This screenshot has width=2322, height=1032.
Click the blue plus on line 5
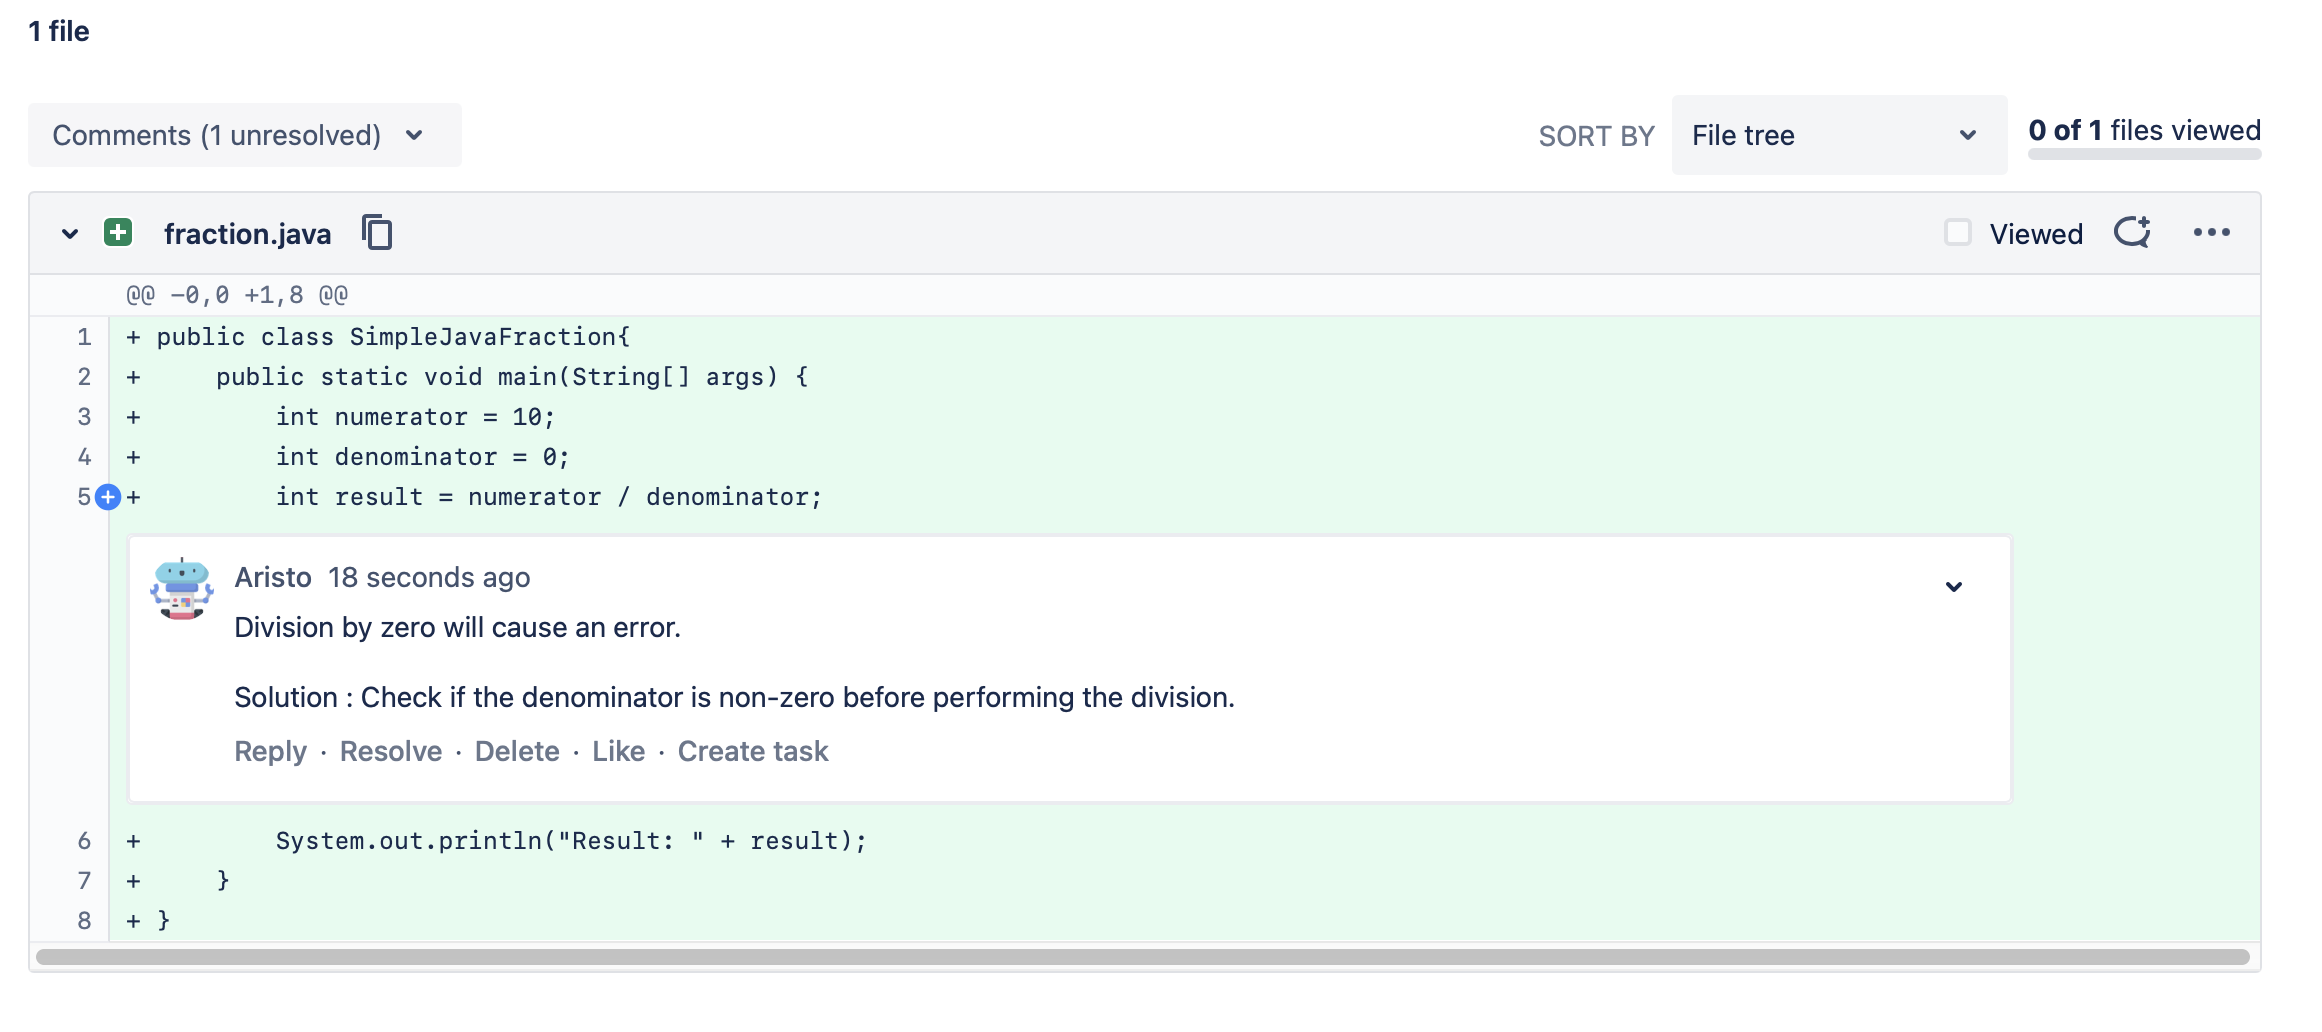(108, 497)
